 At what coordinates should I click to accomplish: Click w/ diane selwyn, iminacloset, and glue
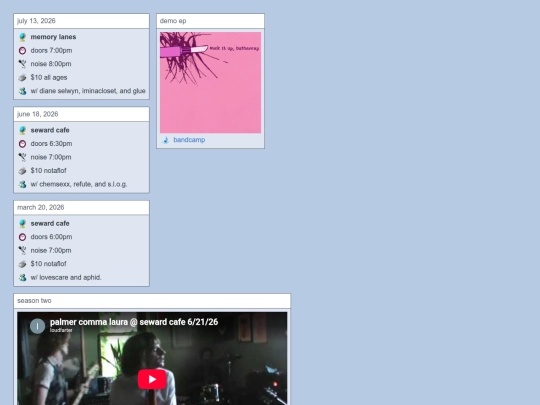[88, 91]
